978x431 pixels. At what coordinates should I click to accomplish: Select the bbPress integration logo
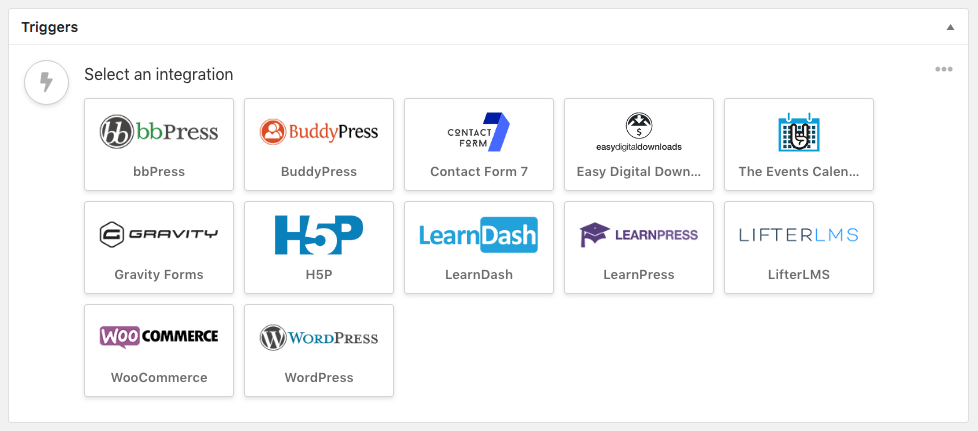(159, 132)
